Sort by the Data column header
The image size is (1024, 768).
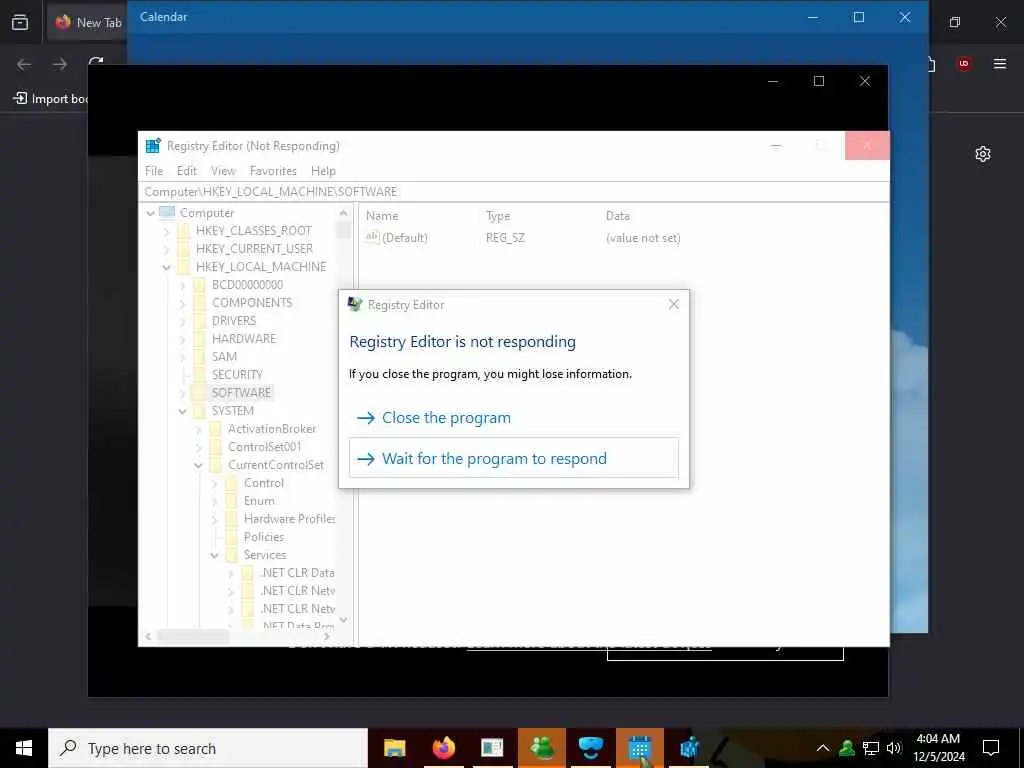click(x=618, y=216)
